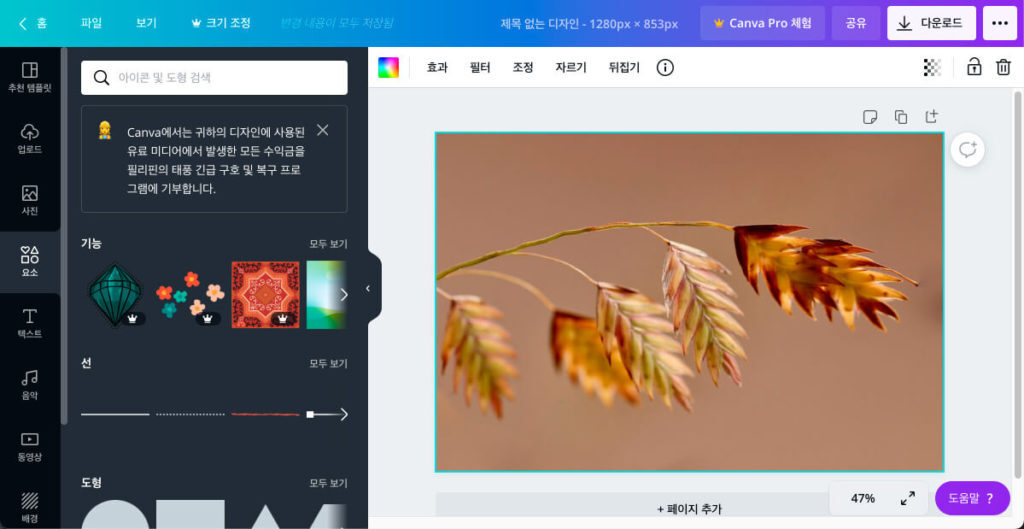Add the gray circle shape
The width and height of the screenshot is (1024, 529).
coord(115,515)
